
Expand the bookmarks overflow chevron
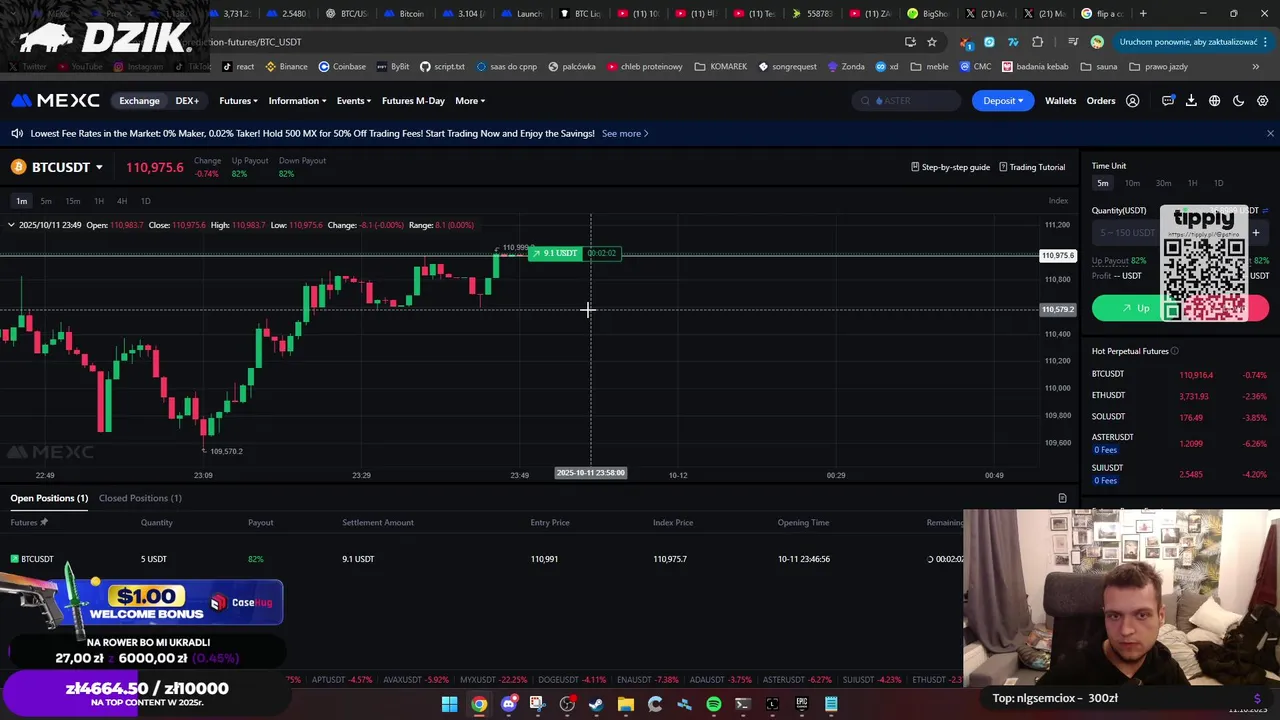click(1255, 67)
